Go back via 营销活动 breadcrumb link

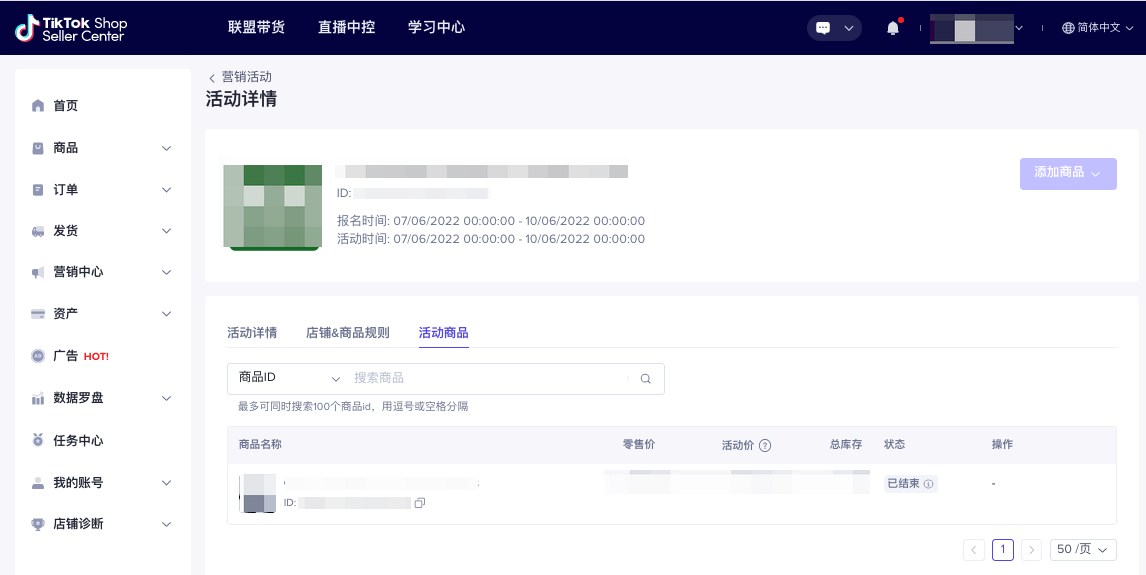coord(246,77)
